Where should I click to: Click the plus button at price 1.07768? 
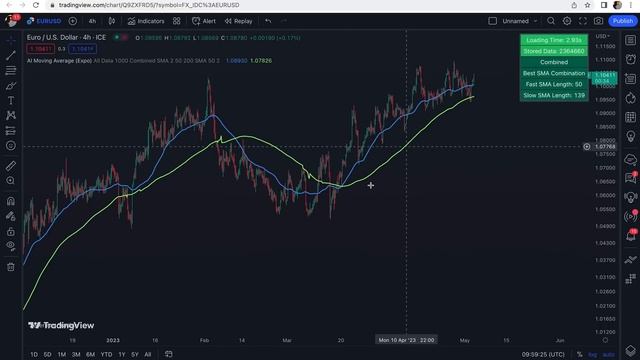pyautogui.click(x=587, y=147)
